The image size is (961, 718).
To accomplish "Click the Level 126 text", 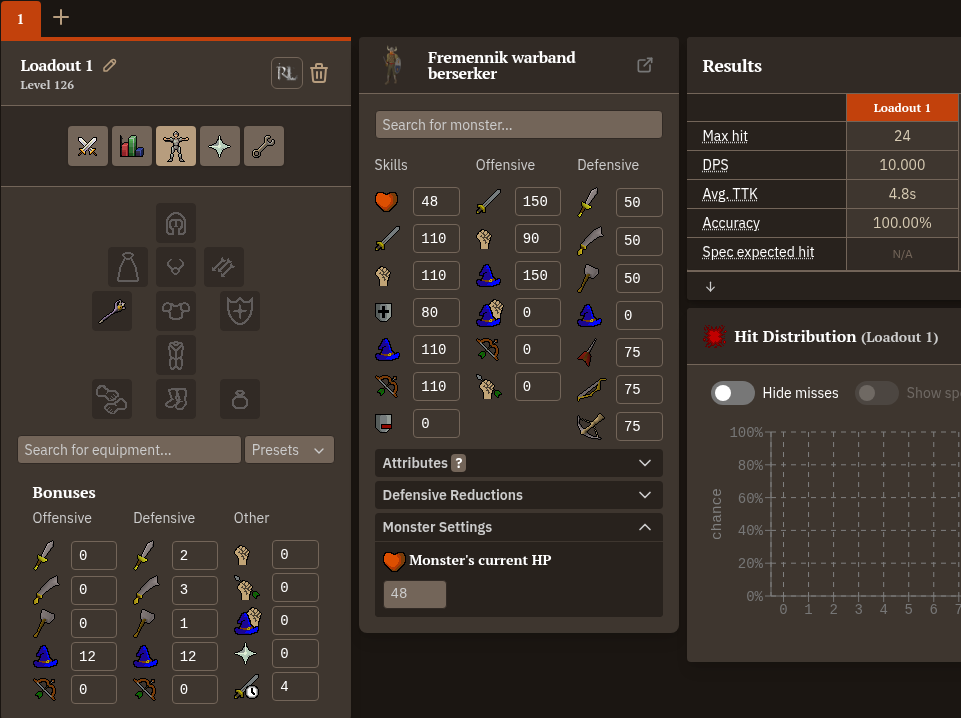I will pos(47,85).
